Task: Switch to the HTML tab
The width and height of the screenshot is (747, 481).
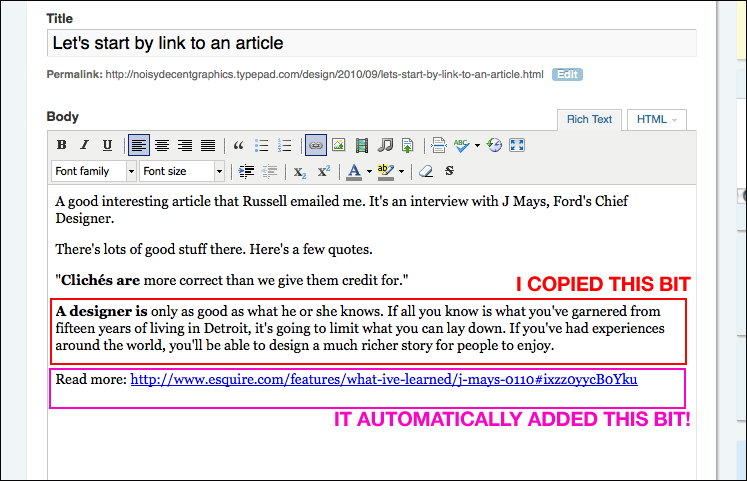Action: (x=656, y=119)
